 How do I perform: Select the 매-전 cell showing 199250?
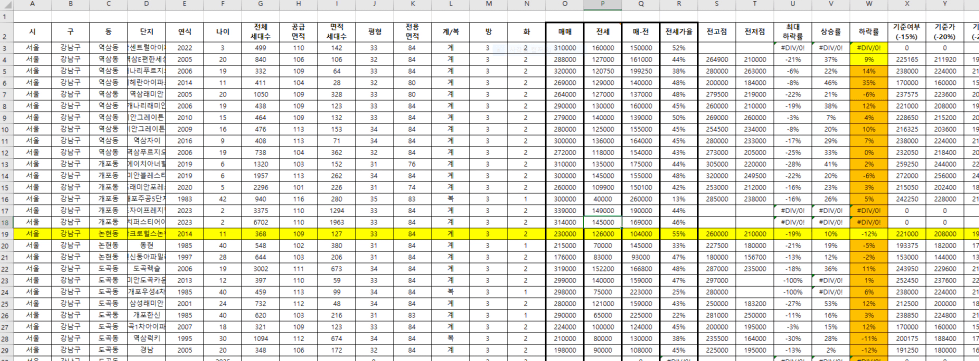click(641, 71)
